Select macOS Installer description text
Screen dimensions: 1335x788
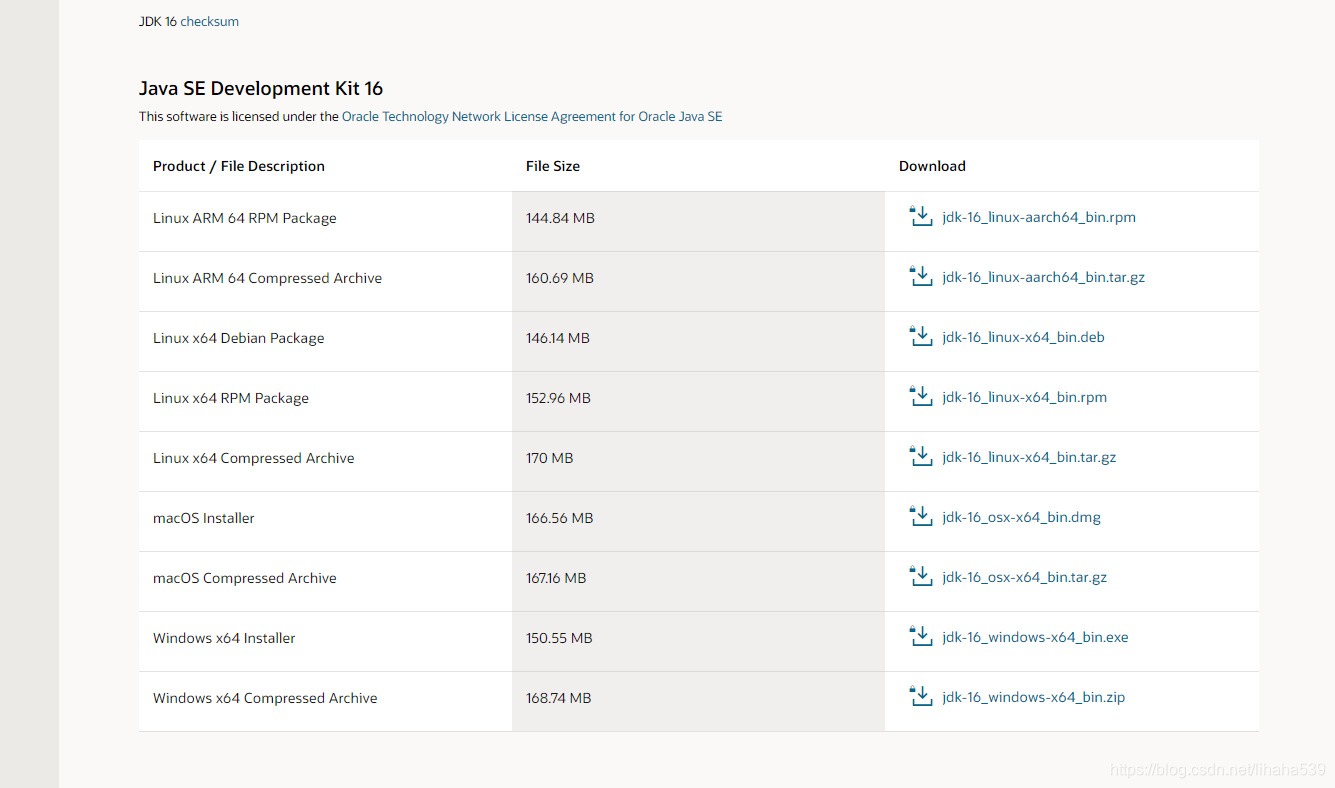(x=203, y=518)
